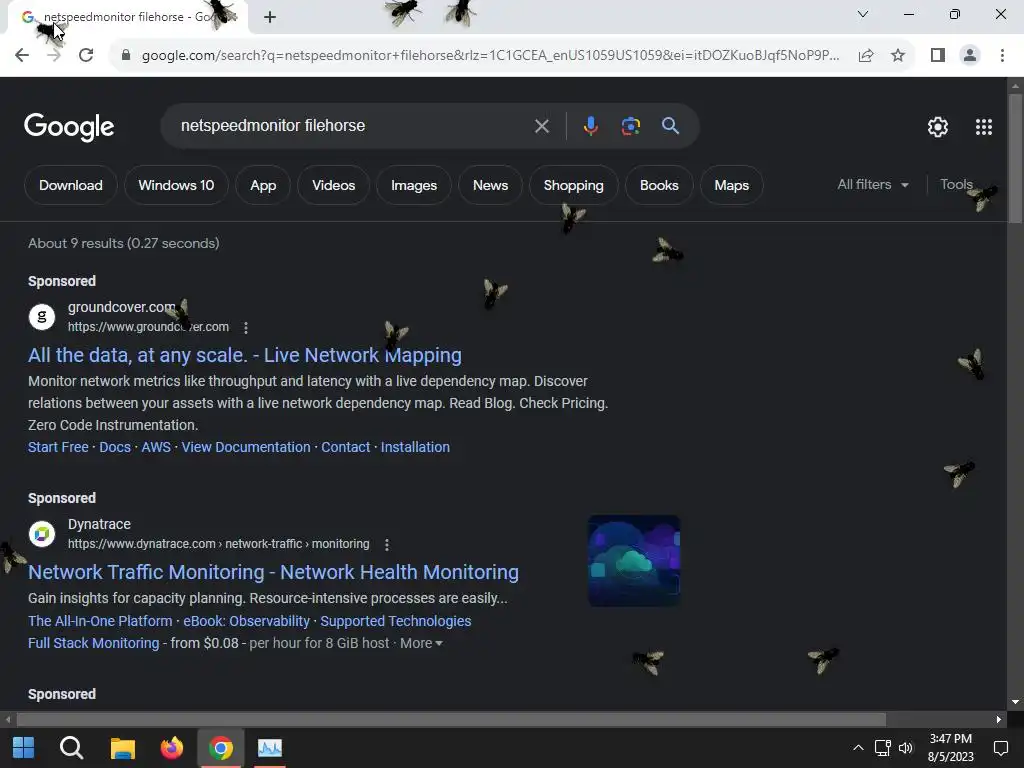This screenshot has width=1024, height=768.
Task: Click the Dynatrace favicon
Action: [42, 534]
